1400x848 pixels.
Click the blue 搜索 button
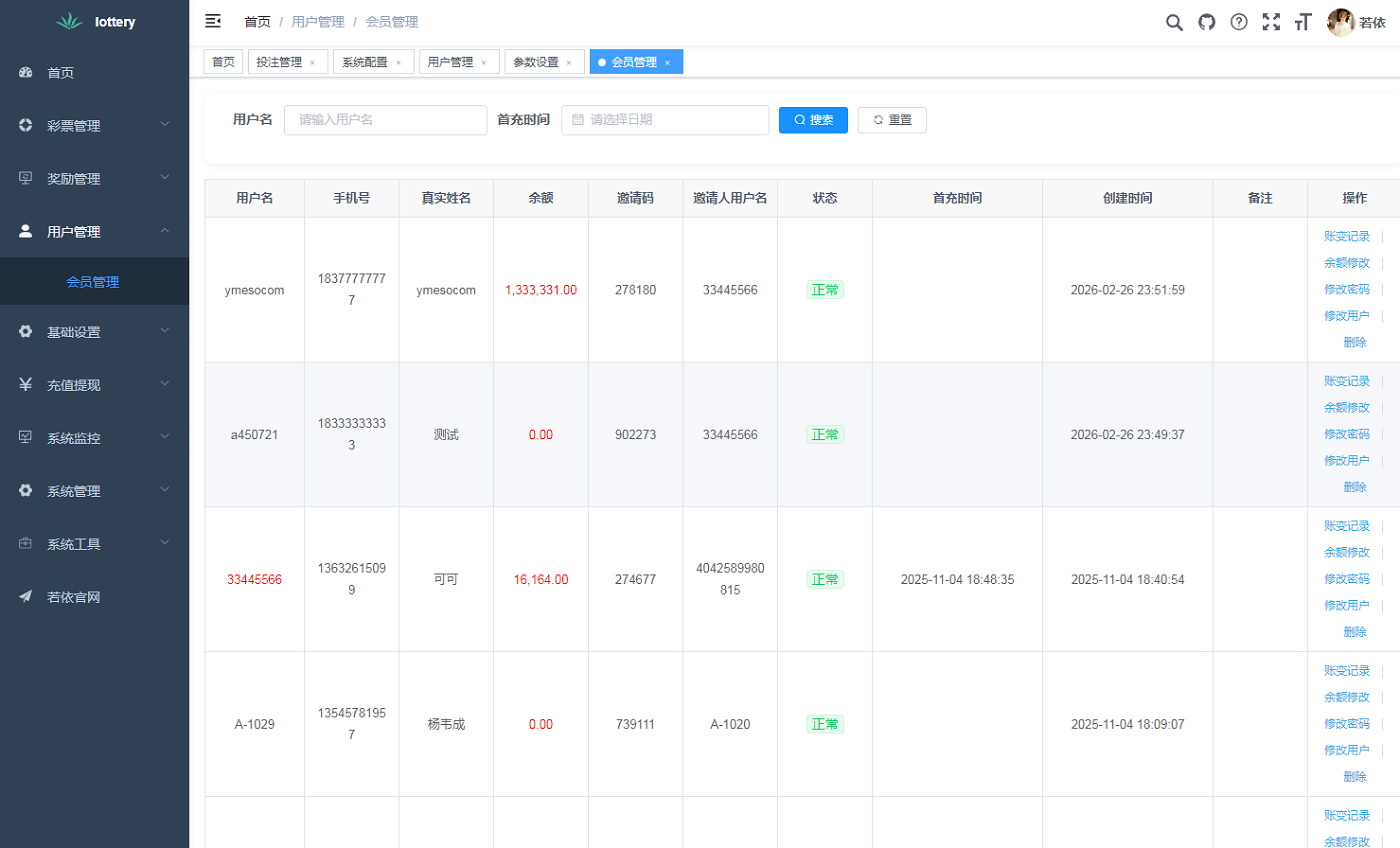813,120
